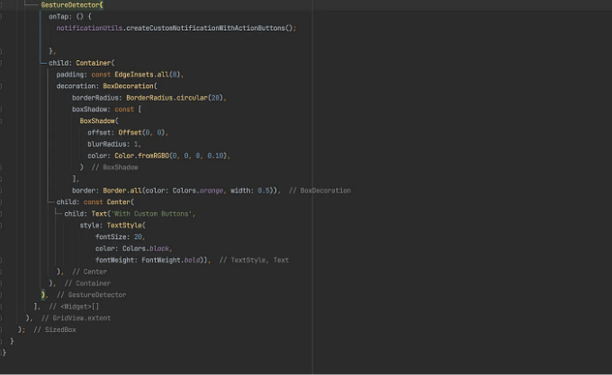Click the const Center( widget

(x=109, y=202)
